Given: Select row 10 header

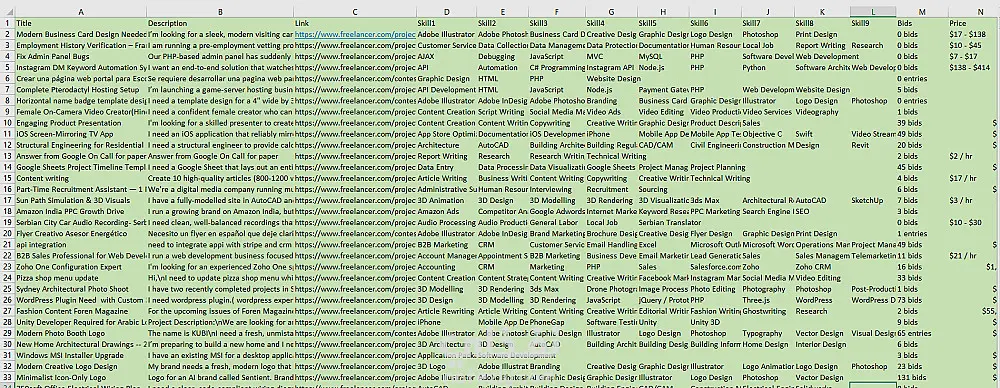Looking at the screenshot, I should pyautogui.click(x=7, y=123).
